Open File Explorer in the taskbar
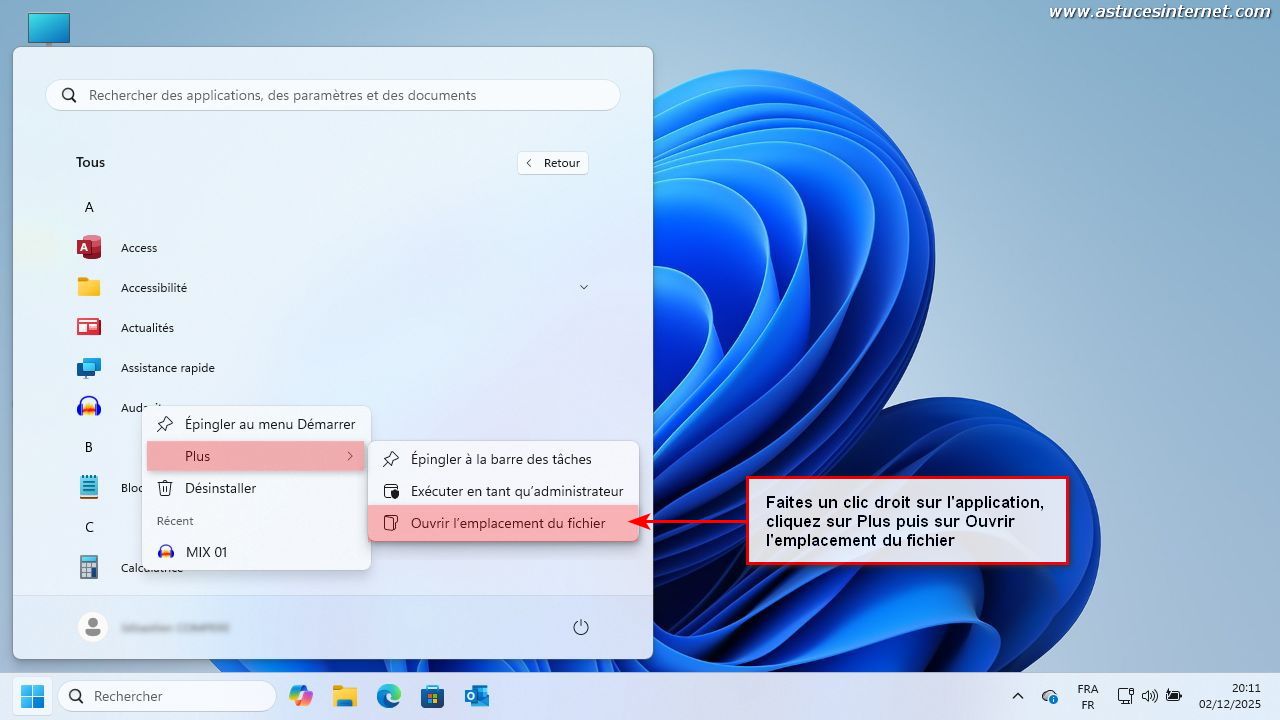The height and width of the screenshot is (720, 1280). (x=345, y=696)
